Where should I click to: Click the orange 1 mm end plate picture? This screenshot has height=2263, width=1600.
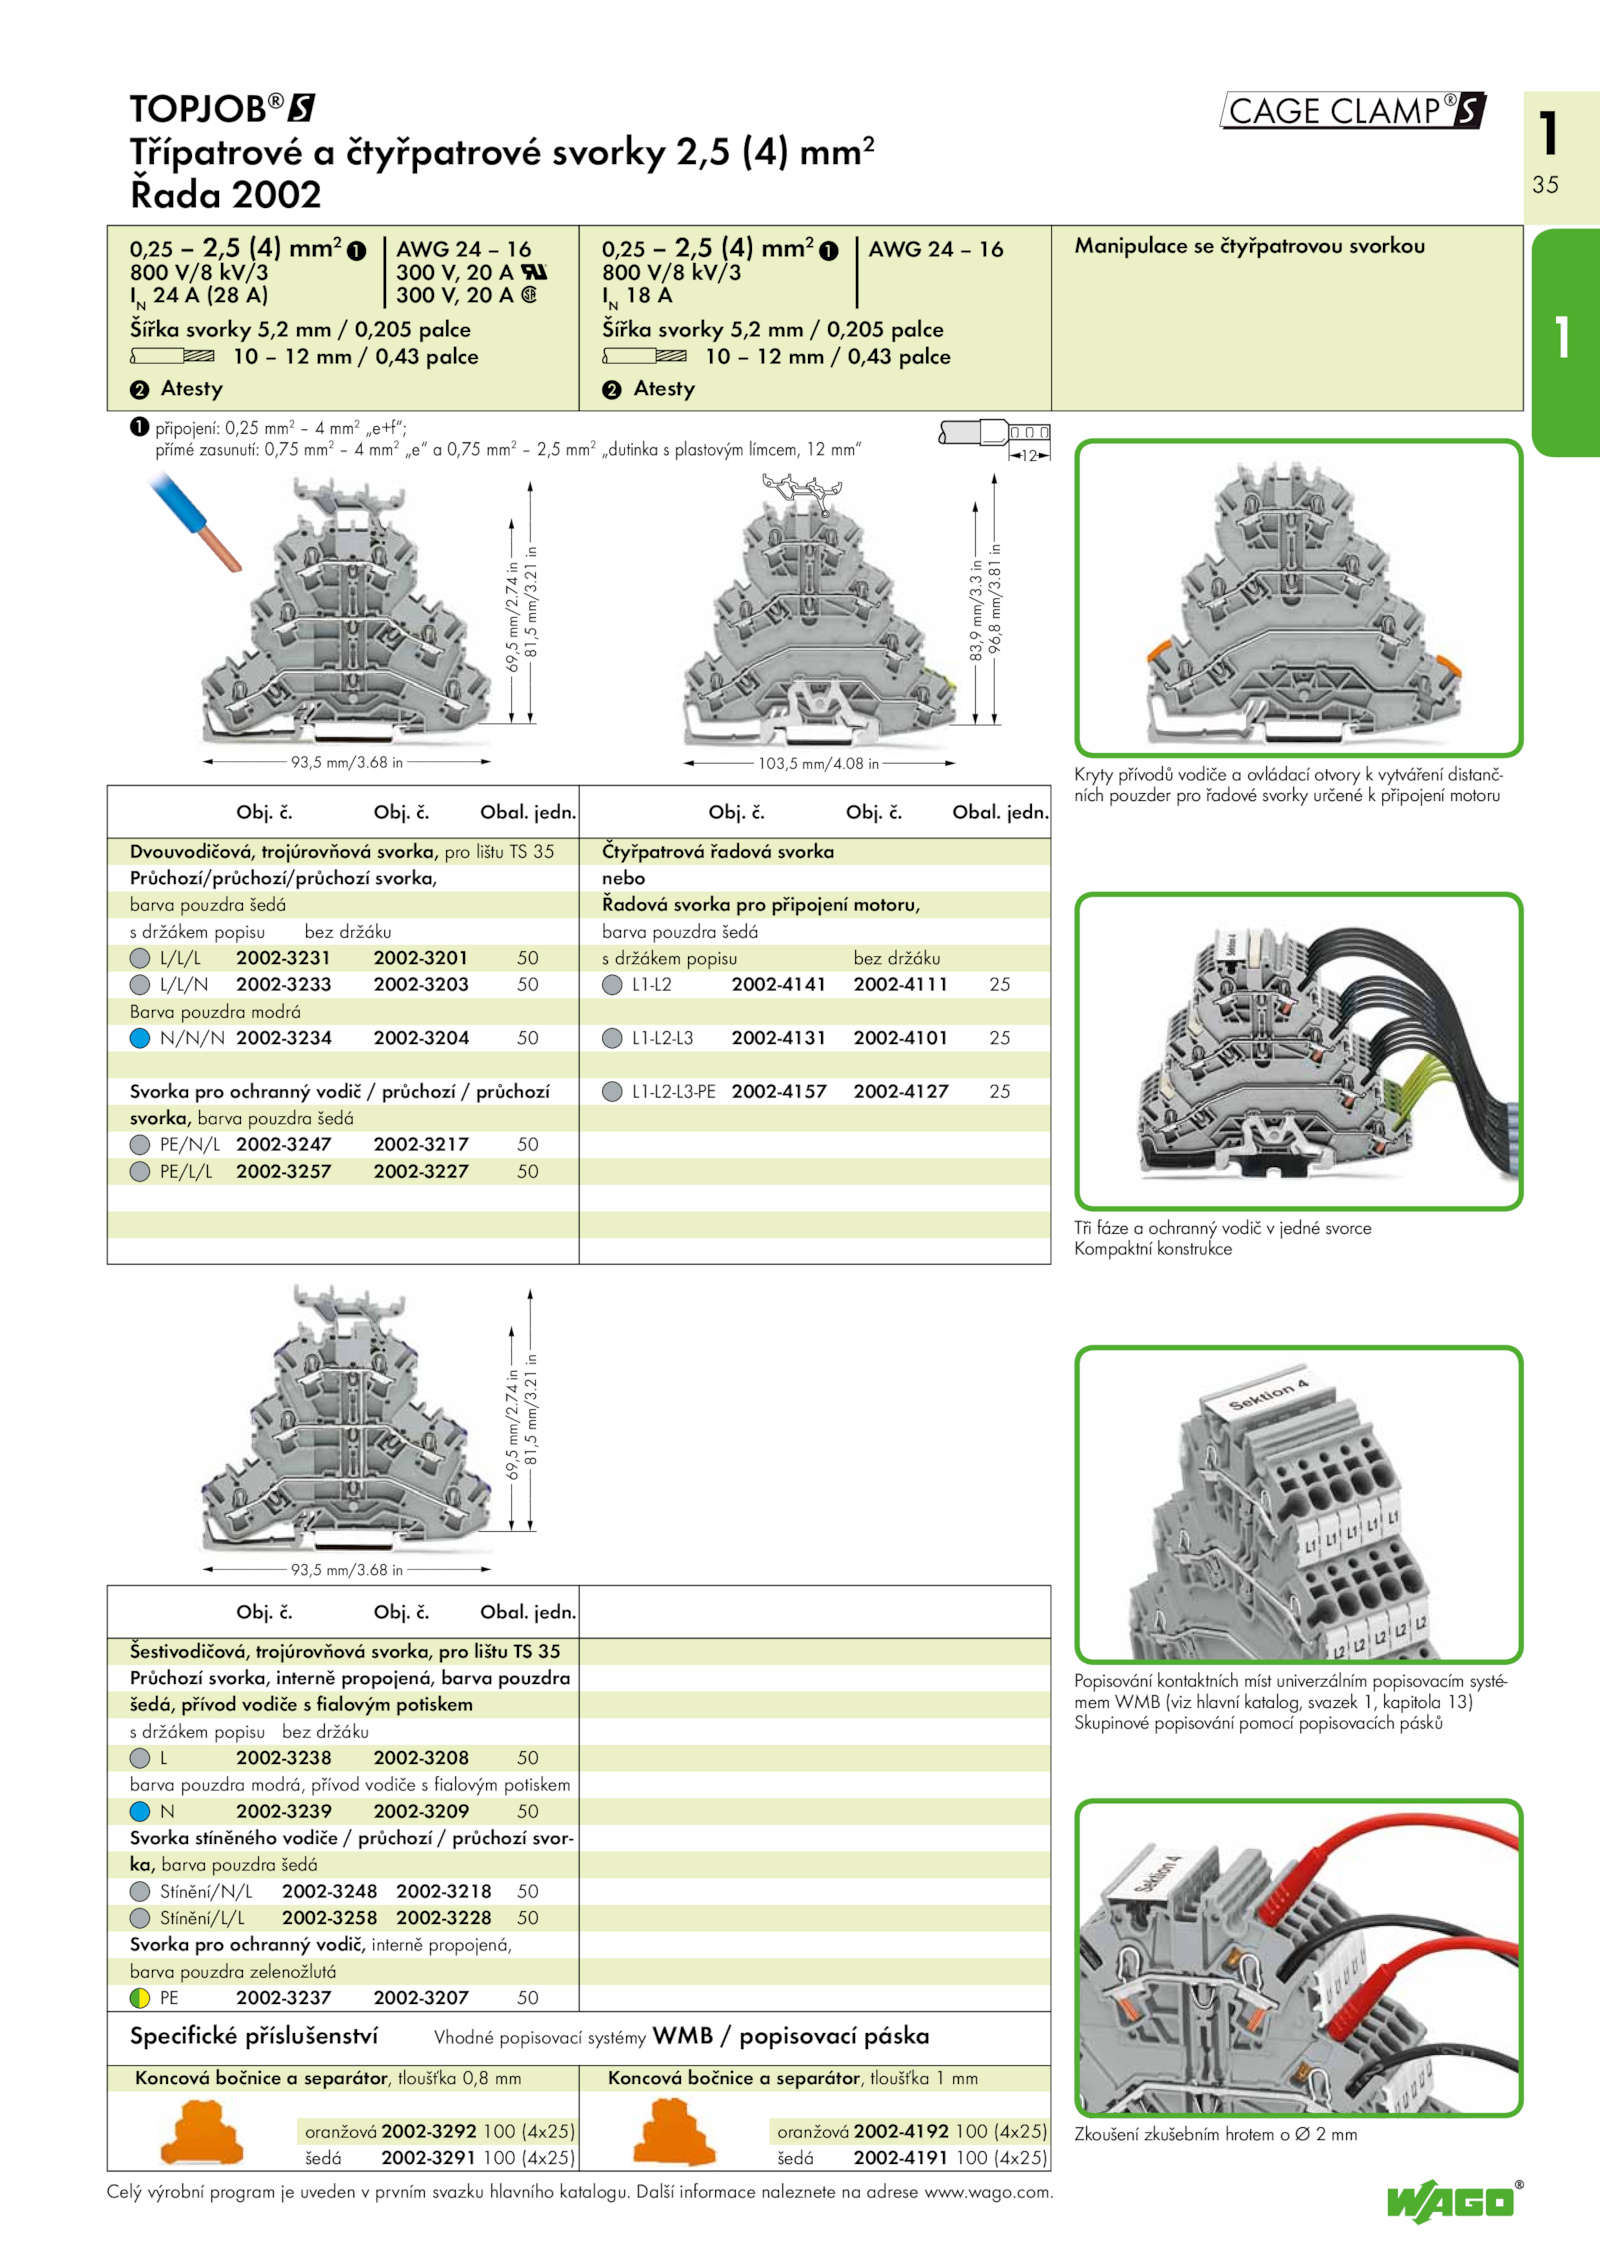[x=674, y=2133]
